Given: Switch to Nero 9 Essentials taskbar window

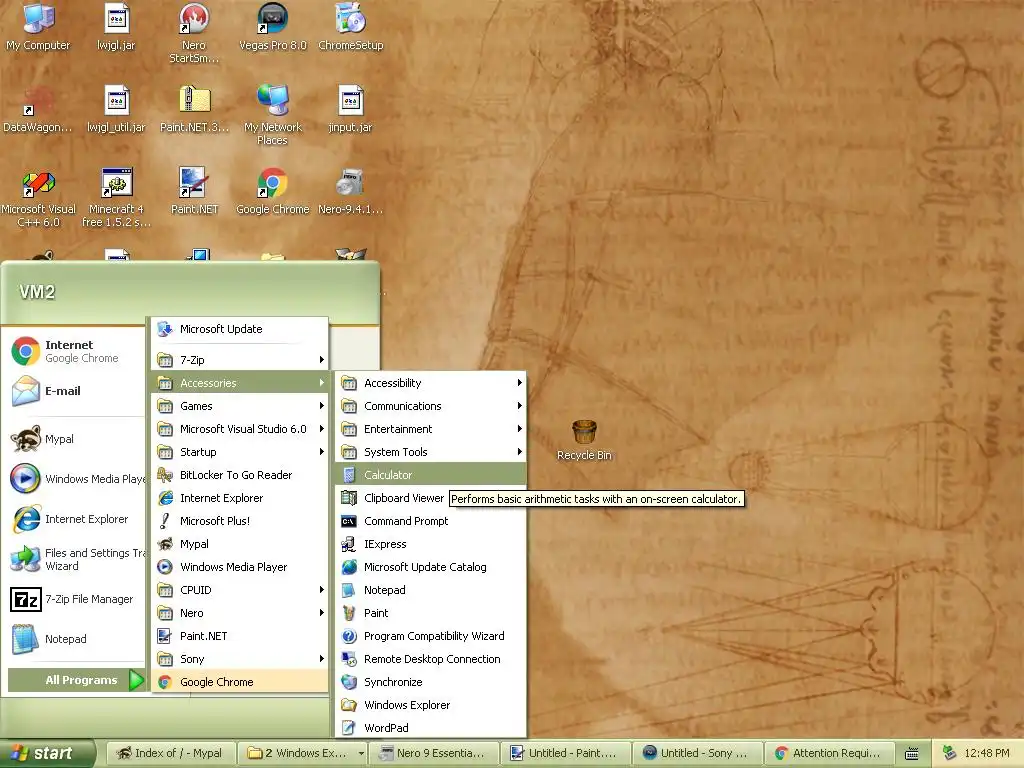Looking at the screenshot, I should (435, 753).
